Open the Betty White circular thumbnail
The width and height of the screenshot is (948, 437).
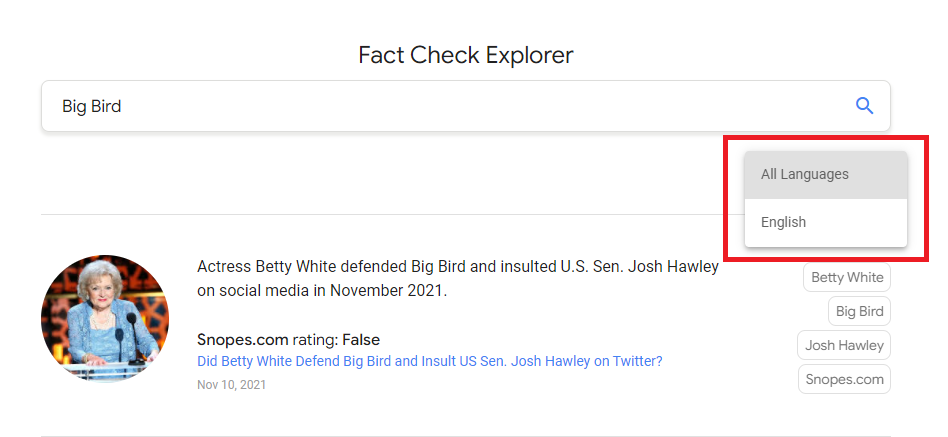[x=105, y=318]
